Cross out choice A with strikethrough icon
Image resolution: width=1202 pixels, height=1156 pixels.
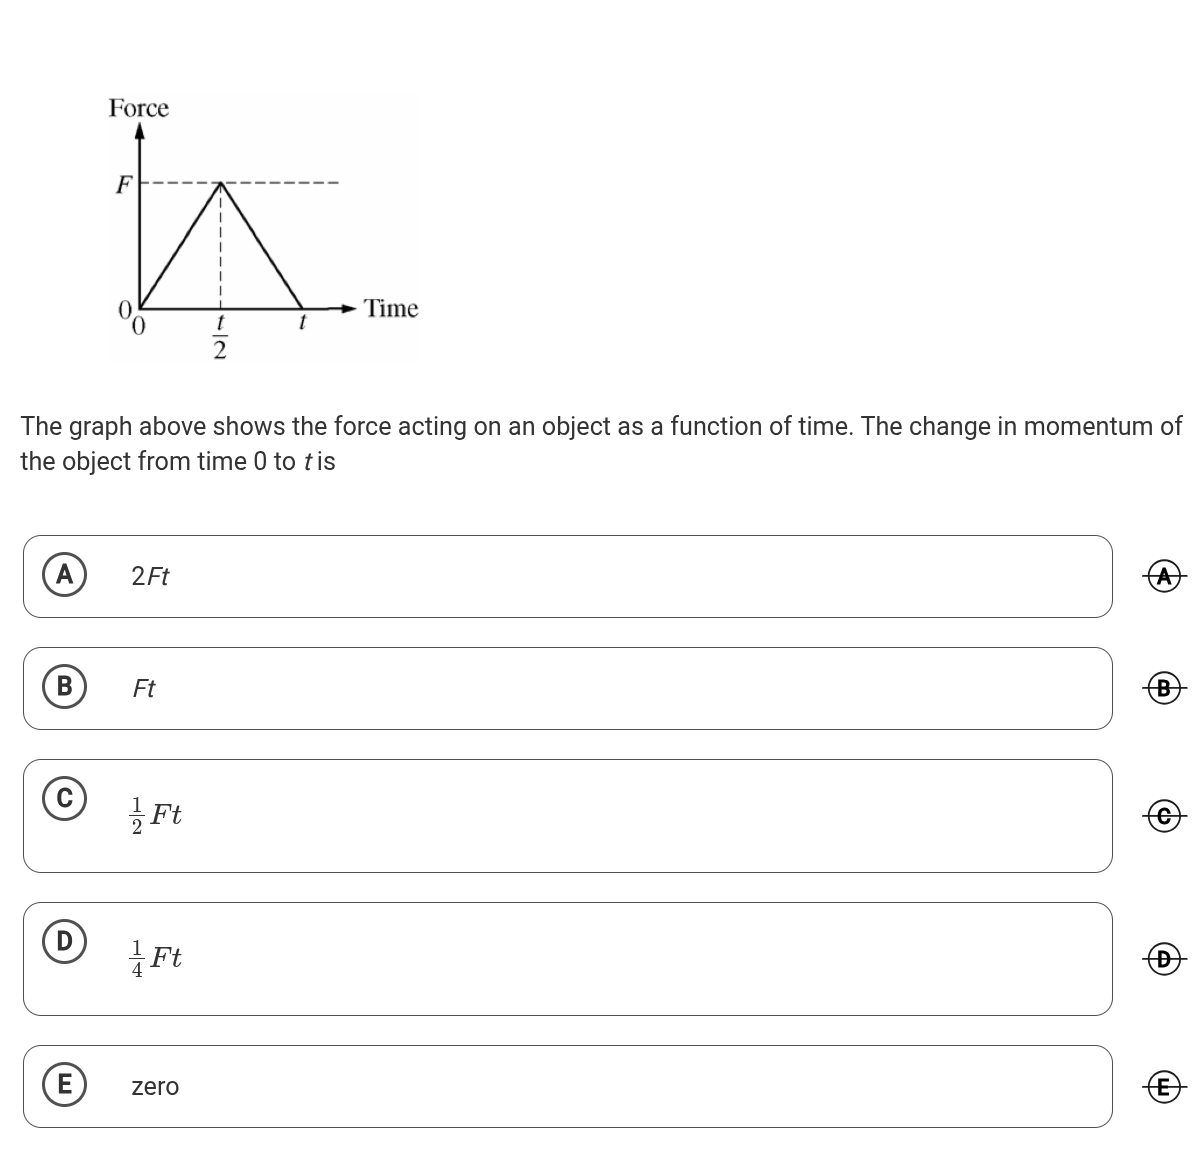click(1163, 576)
